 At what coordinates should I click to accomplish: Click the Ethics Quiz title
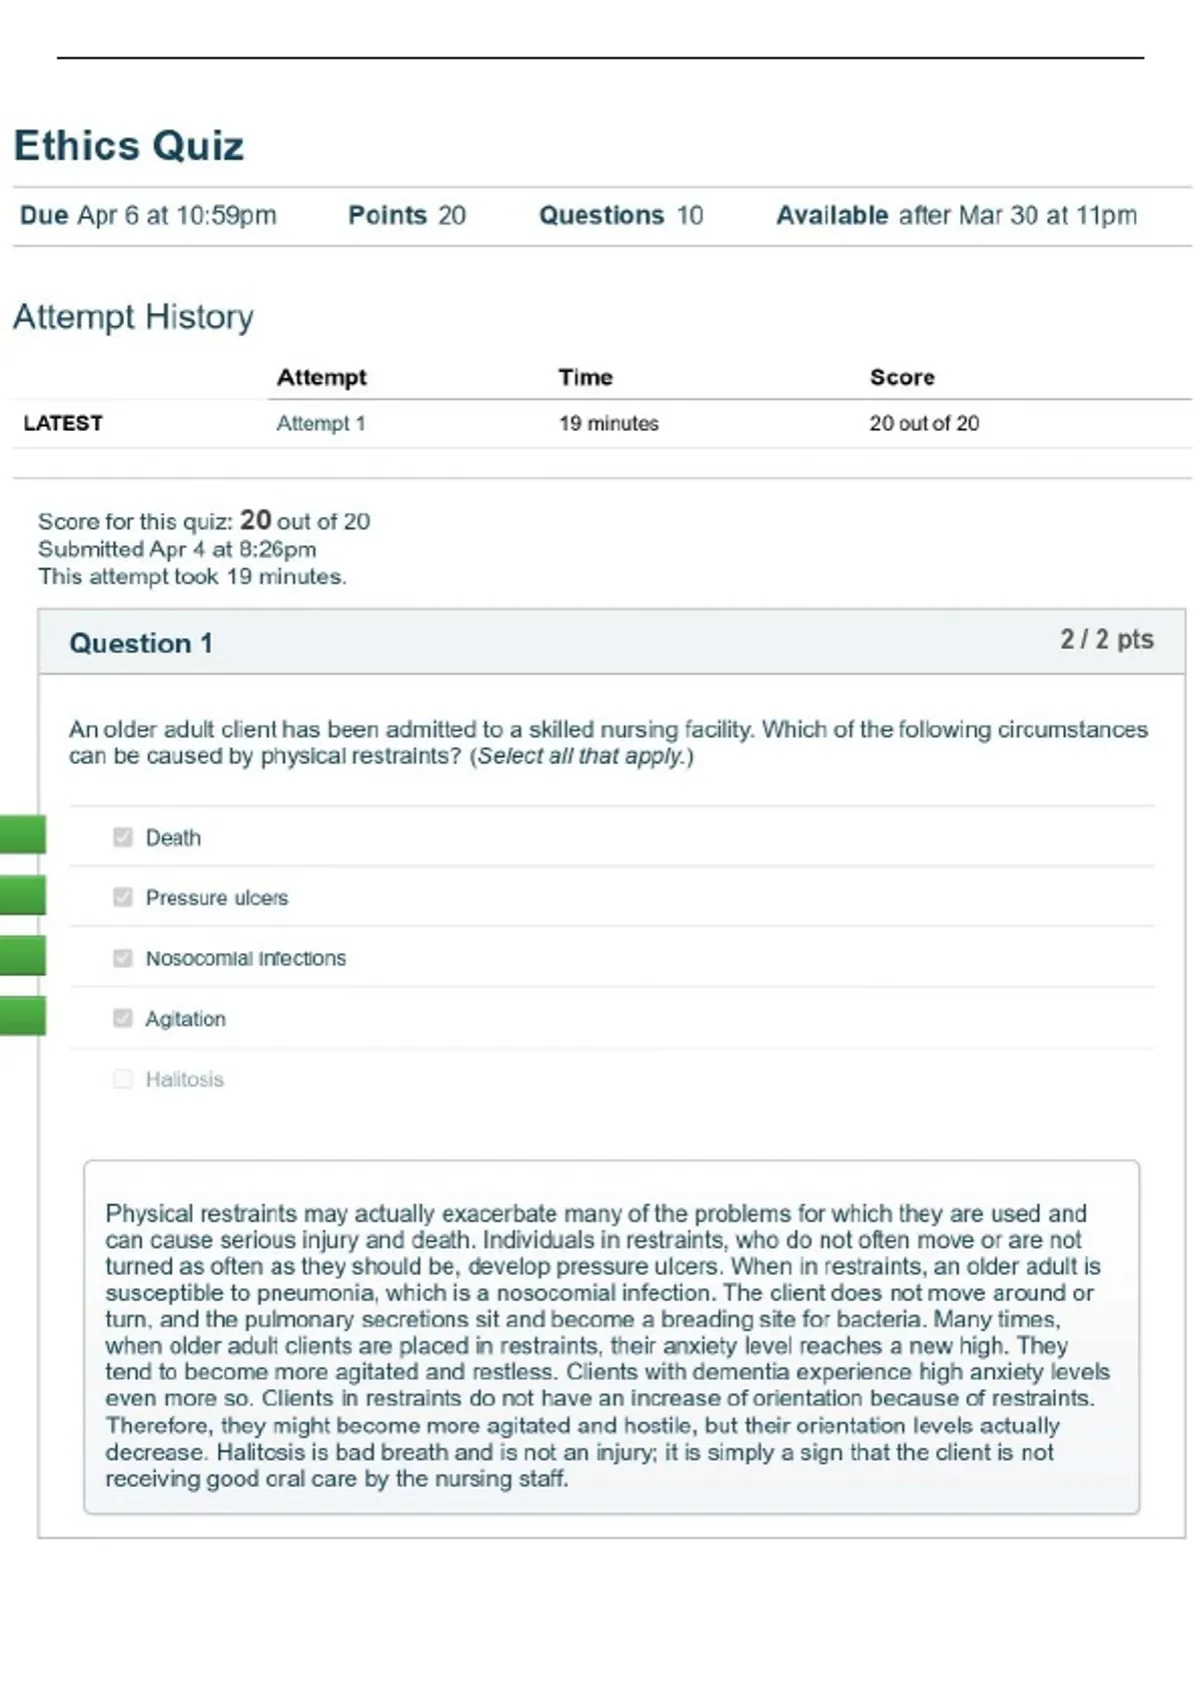click(x=129, y=146)
